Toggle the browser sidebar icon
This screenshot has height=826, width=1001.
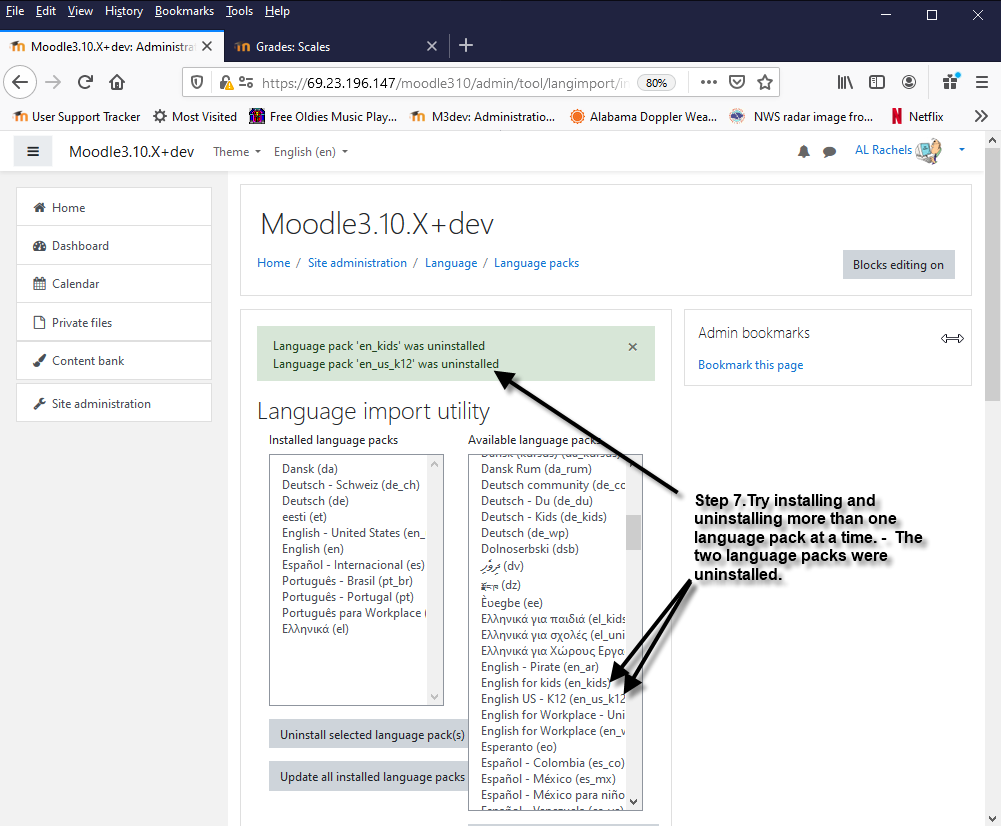point(877,82)
